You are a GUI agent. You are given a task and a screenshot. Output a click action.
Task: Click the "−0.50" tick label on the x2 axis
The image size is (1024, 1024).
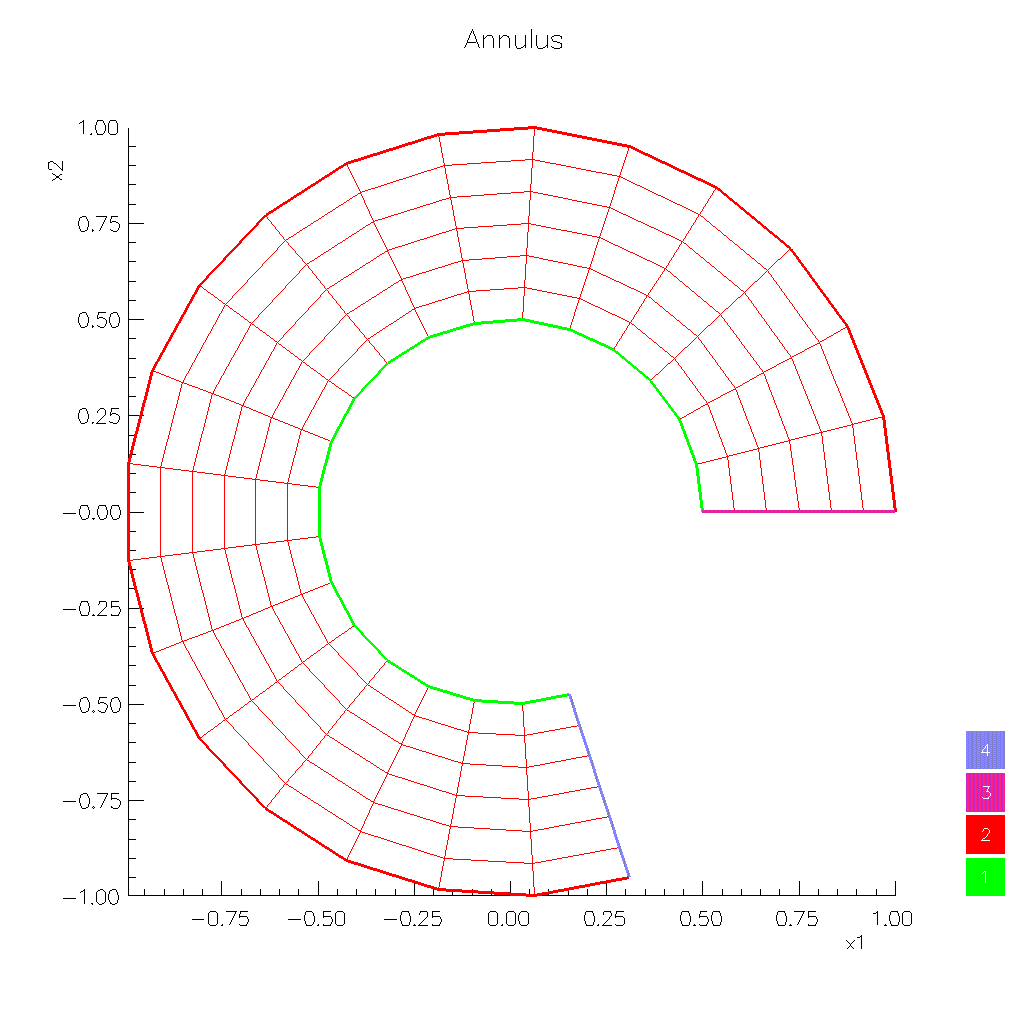click(92, 705)
